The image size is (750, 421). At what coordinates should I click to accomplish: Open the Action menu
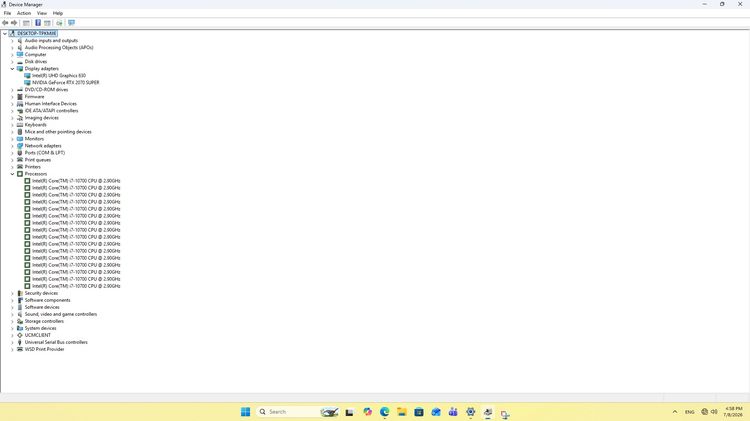[x=24, y=13]
